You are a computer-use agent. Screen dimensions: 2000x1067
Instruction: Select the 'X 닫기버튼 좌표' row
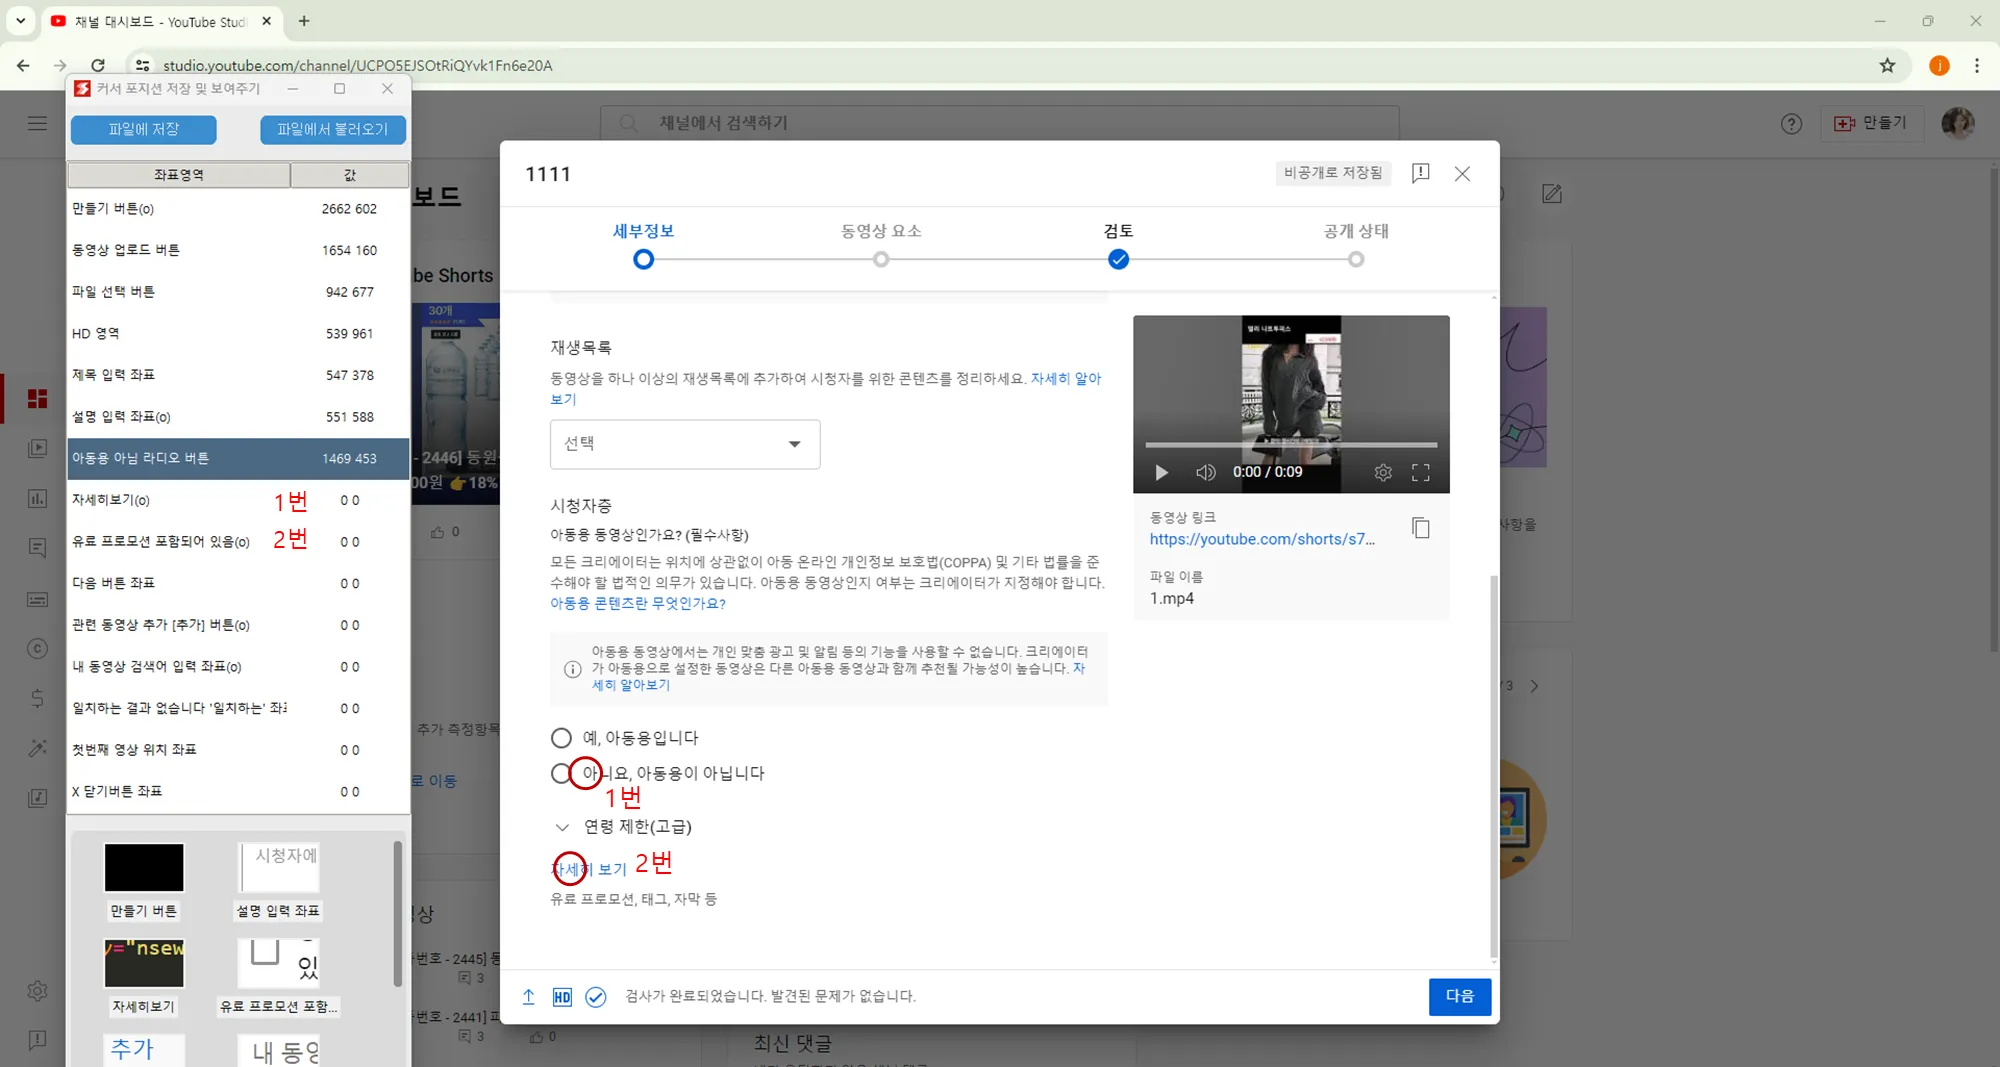click(x=238, y=791)
